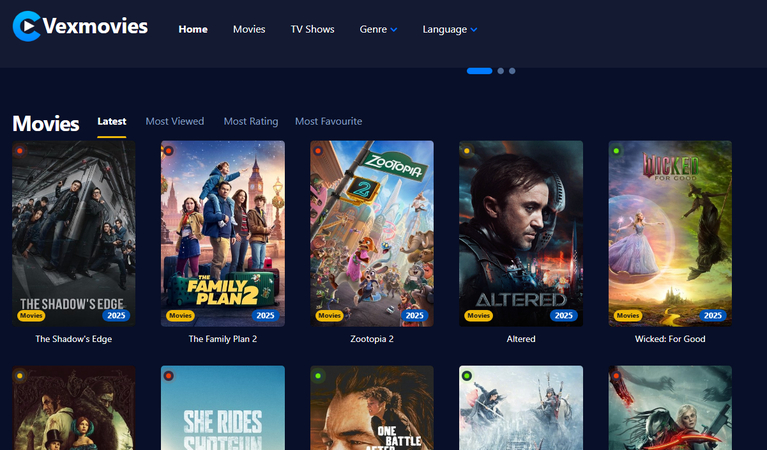Click Movies badge on Zootopia 2
This screenshot has width=767, height=450.
coord(330,315)
